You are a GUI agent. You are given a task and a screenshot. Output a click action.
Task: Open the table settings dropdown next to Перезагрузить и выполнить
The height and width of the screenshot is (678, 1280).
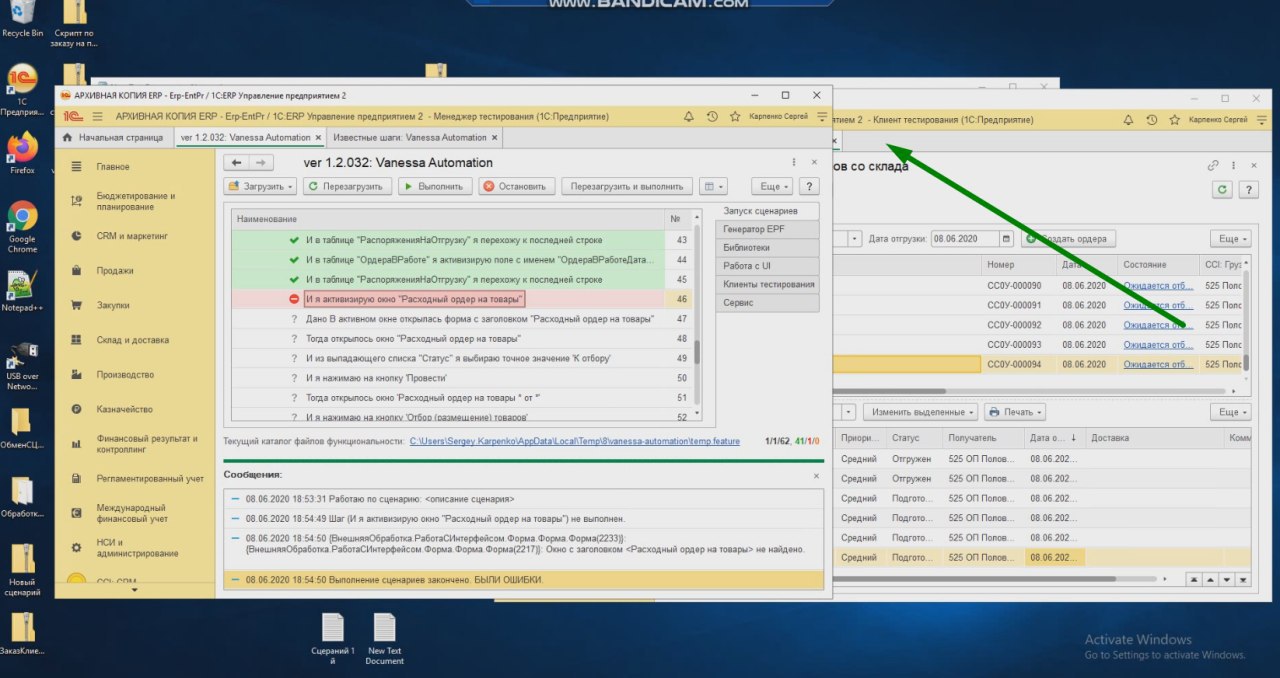[x=713, y=186]
